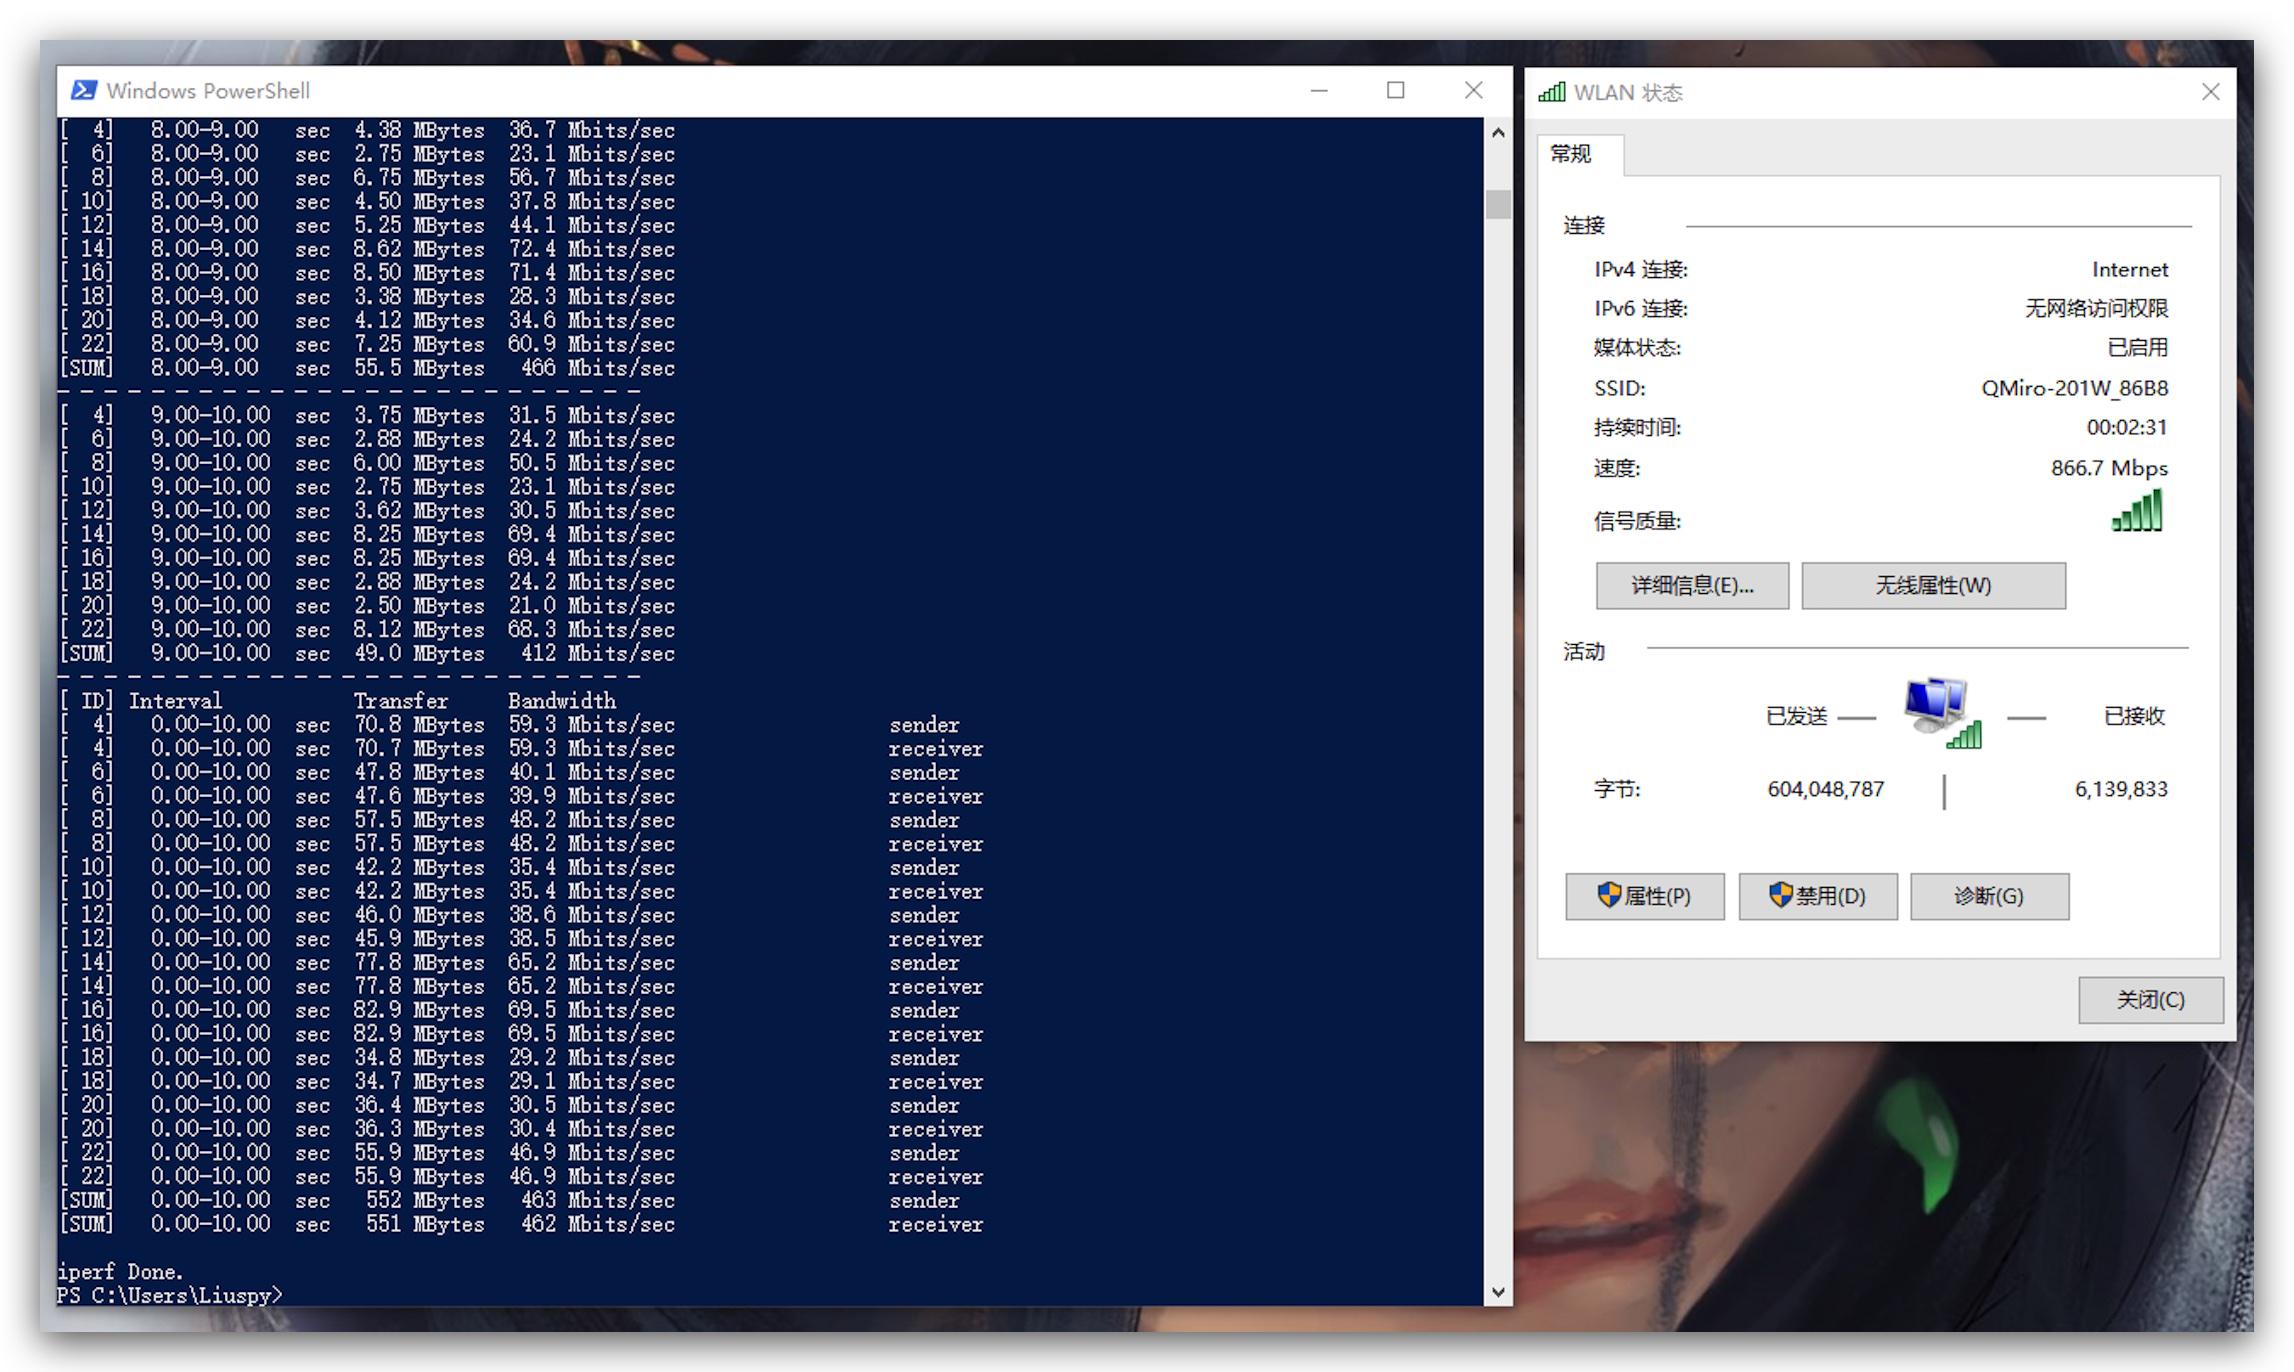Select the 常规 tab

click(x=1571, y=154)
